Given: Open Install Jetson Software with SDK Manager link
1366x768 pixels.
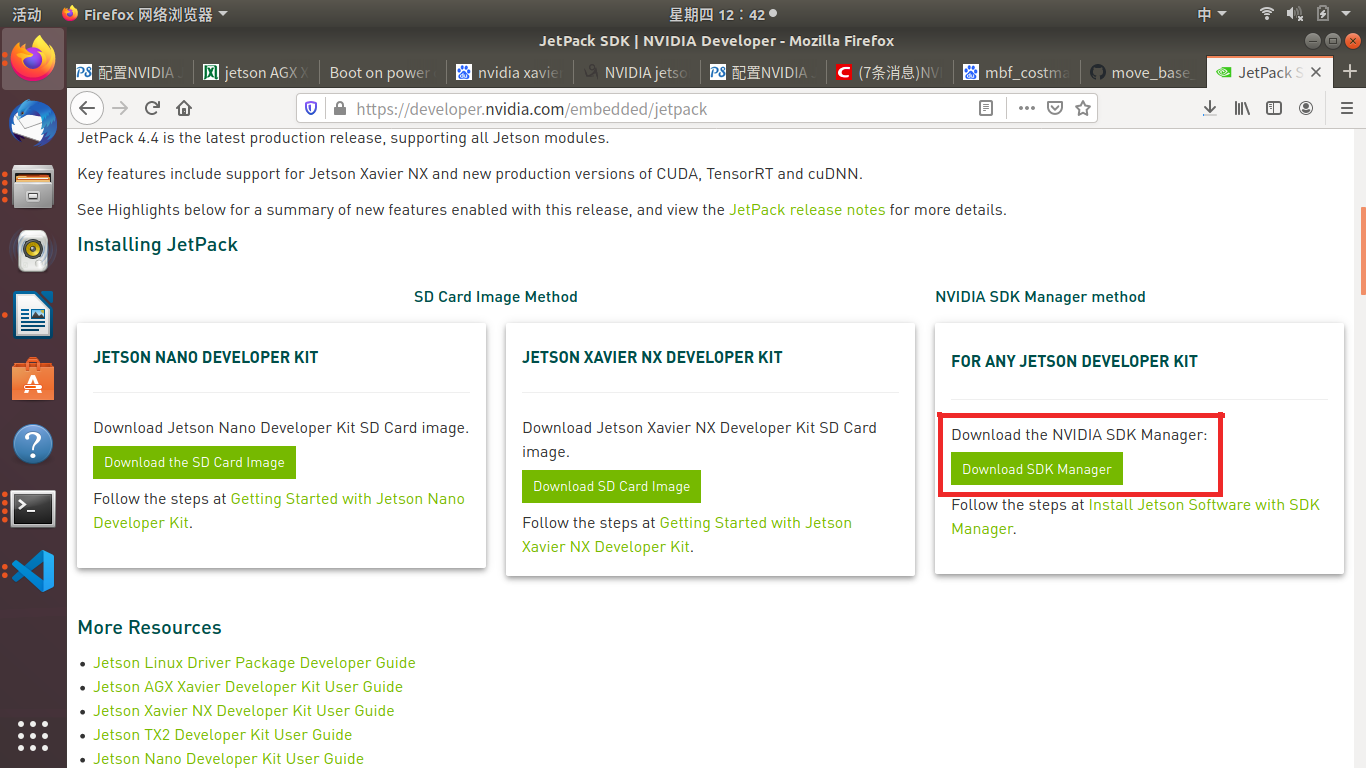Looking at the screenshot, I should click(1135, 516).
